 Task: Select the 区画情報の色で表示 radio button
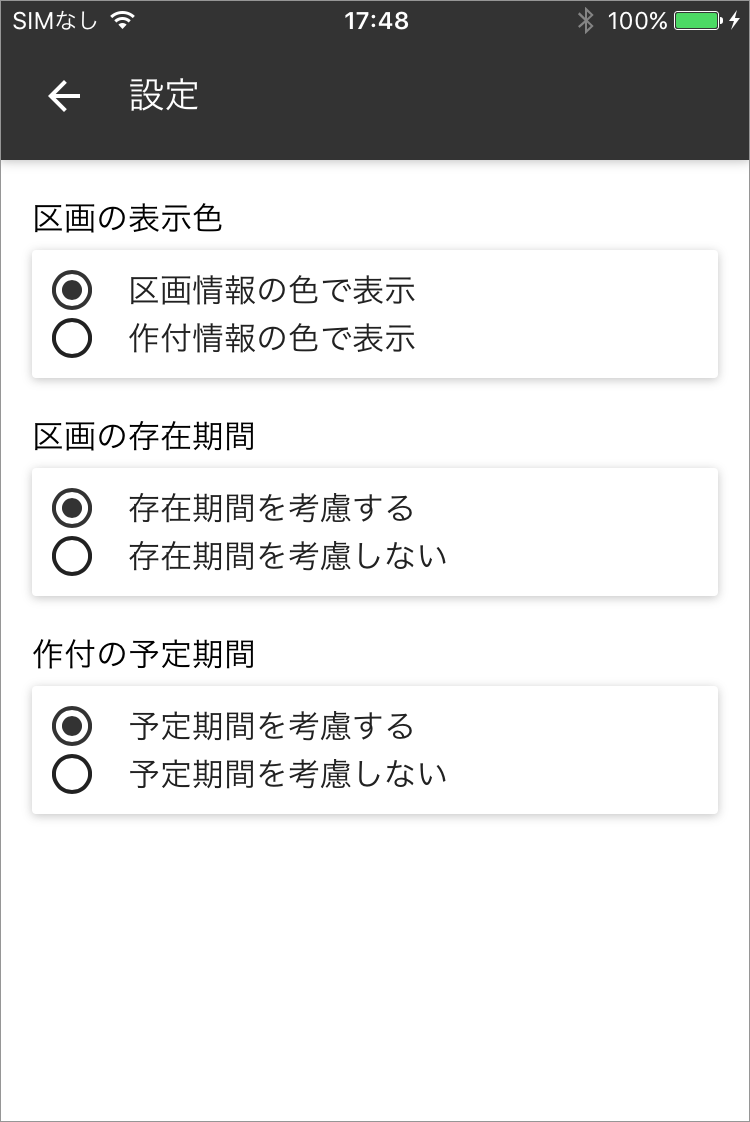(72, 291)
